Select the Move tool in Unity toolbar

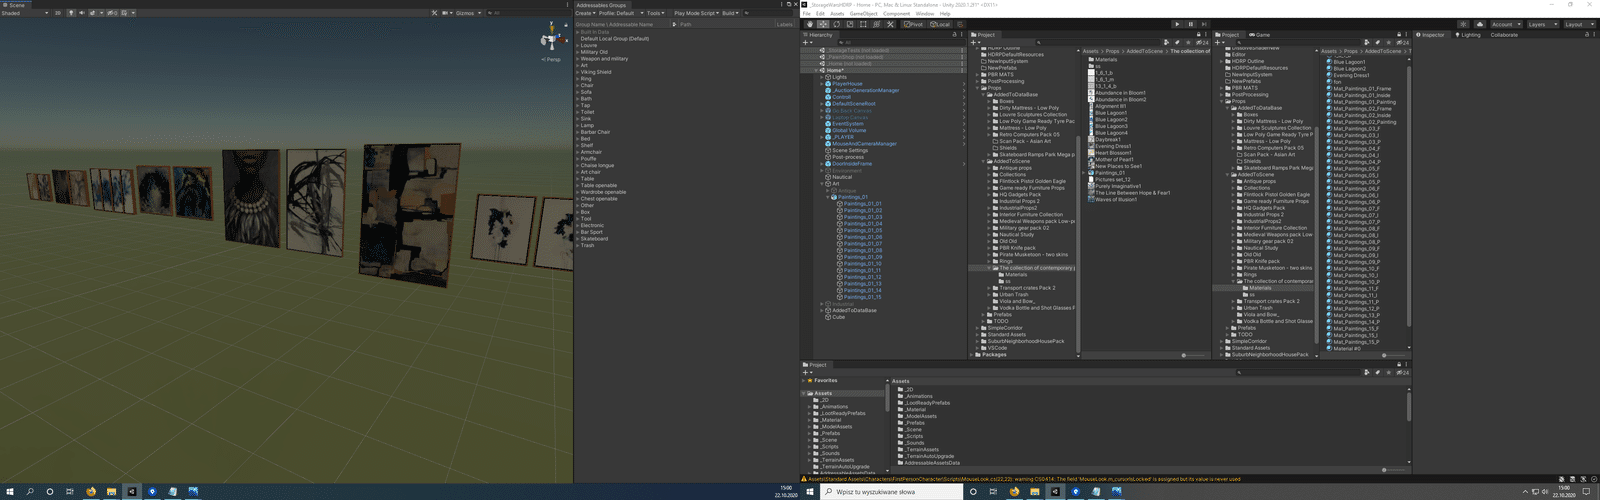(x=823, y=24)
